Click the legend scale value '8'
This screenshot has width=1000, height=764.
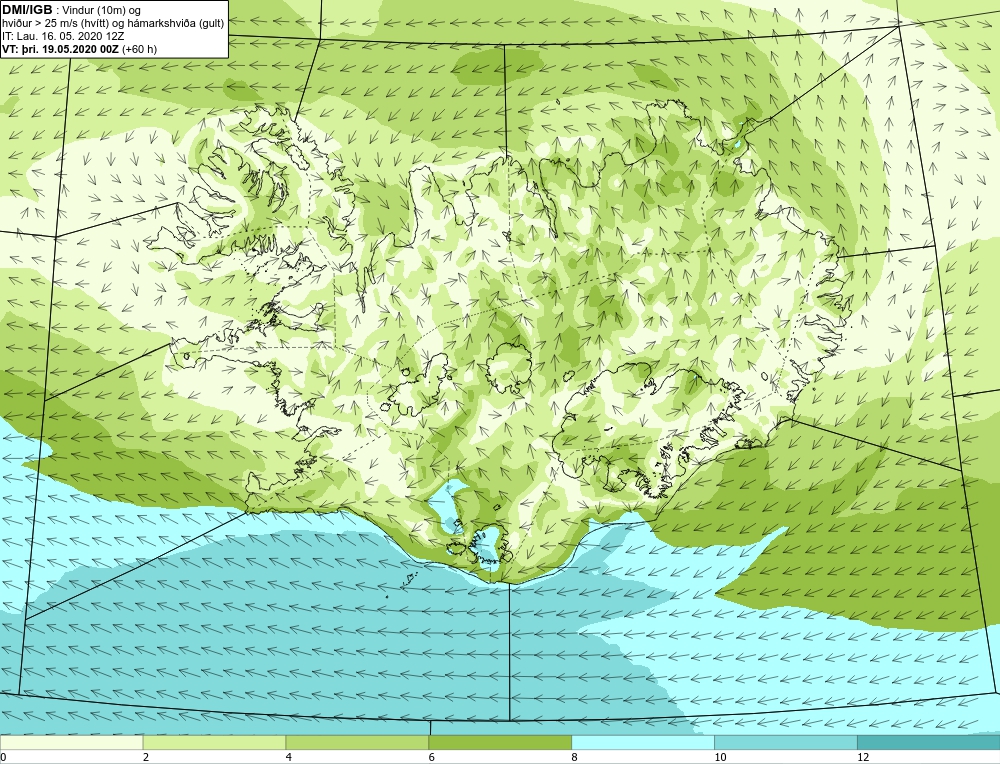[x=575, y=757]
